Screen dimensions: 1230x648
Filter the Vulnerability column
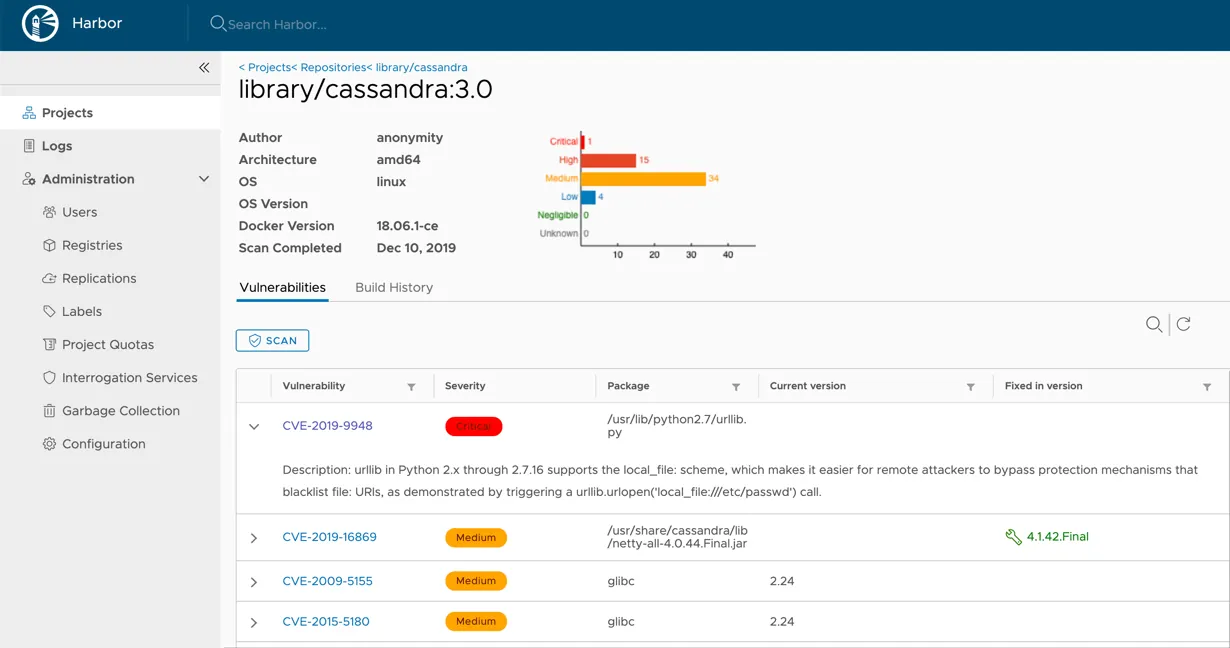411,387
